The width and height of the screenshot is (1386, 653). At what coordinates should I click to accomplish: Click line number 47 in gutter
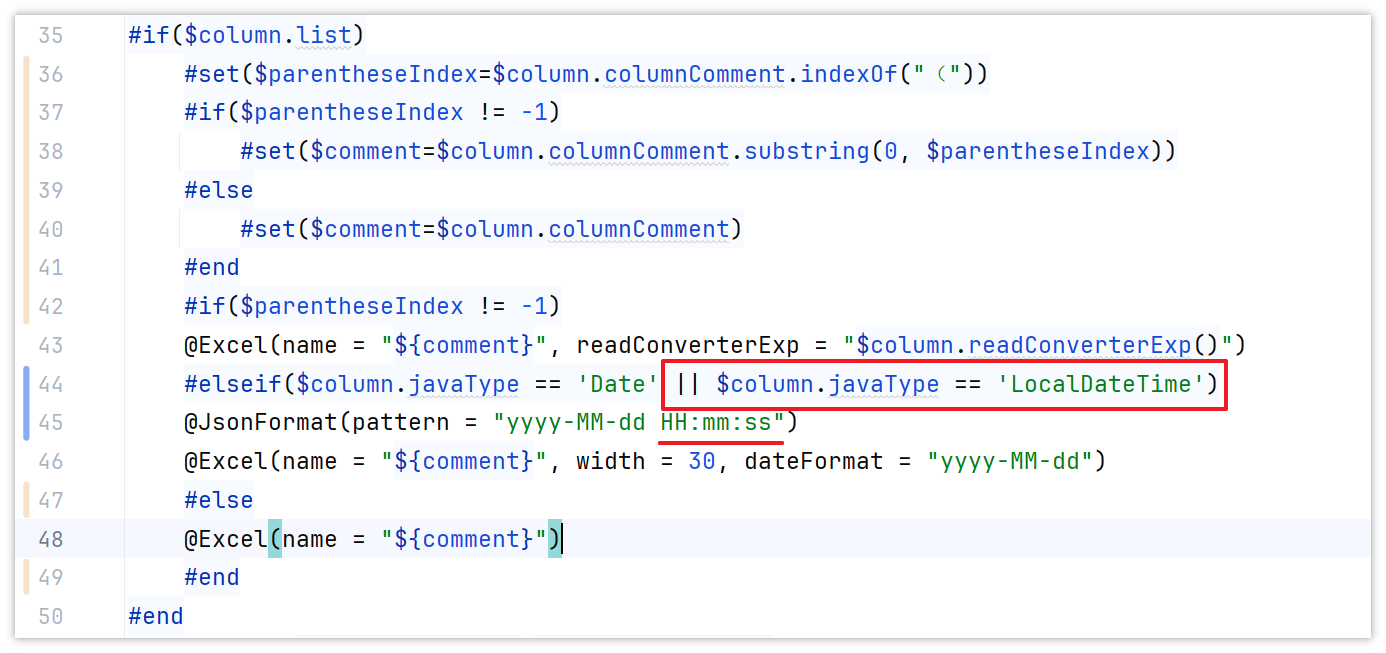click(51, 500)
